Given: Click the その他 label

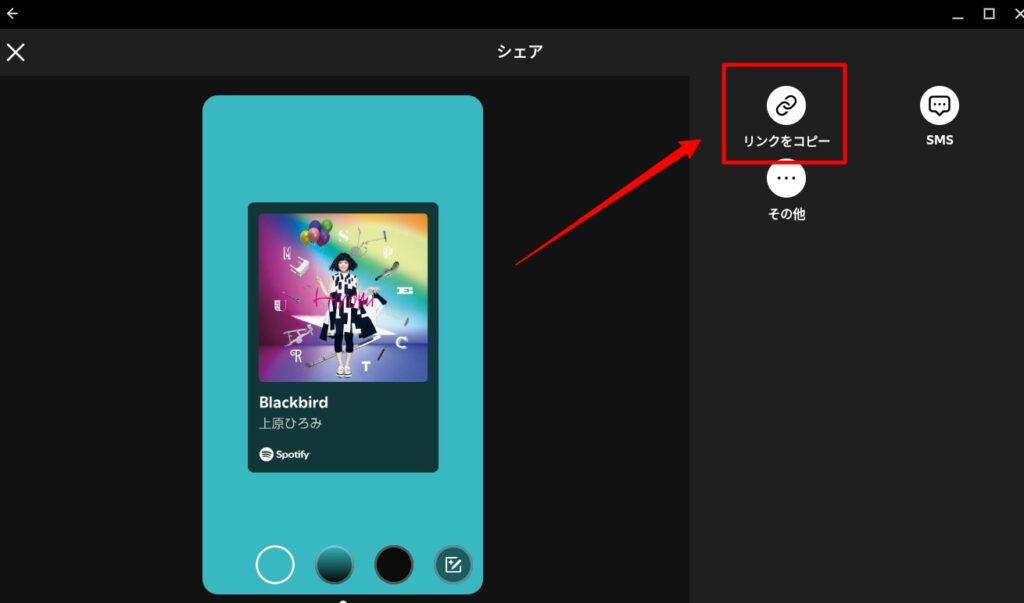Looking at the screenshot, I should point(786,214).
